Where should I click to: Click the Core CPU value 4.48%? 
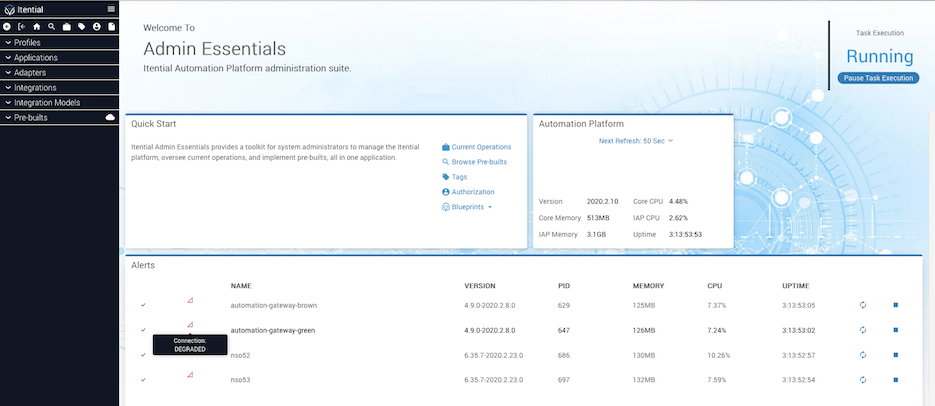tap(678, 202)
